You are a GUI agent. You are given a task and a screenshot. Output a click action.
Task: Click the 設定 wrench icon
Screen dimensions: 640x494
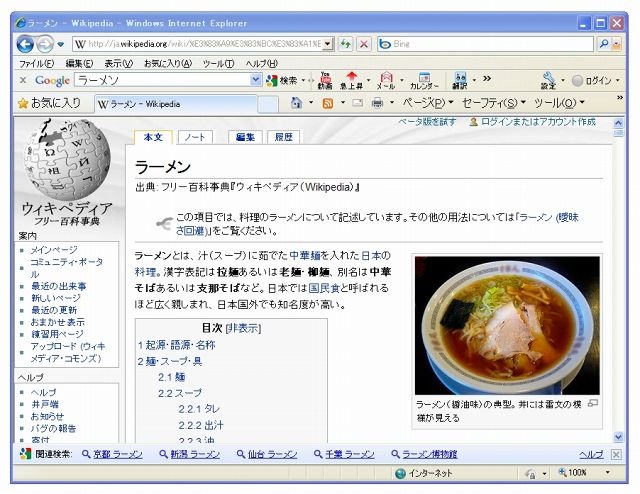(x=548, y=80)
